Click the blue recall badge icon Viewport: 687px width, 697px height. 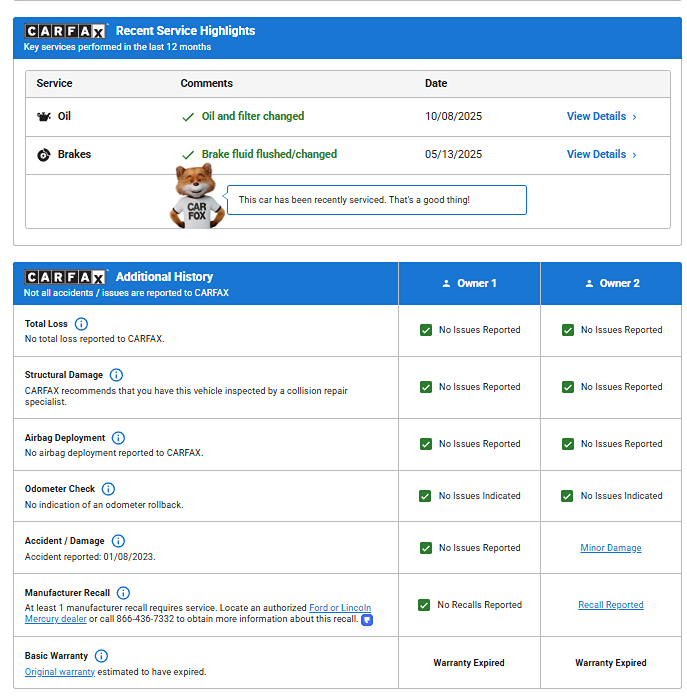coord(367,620)
